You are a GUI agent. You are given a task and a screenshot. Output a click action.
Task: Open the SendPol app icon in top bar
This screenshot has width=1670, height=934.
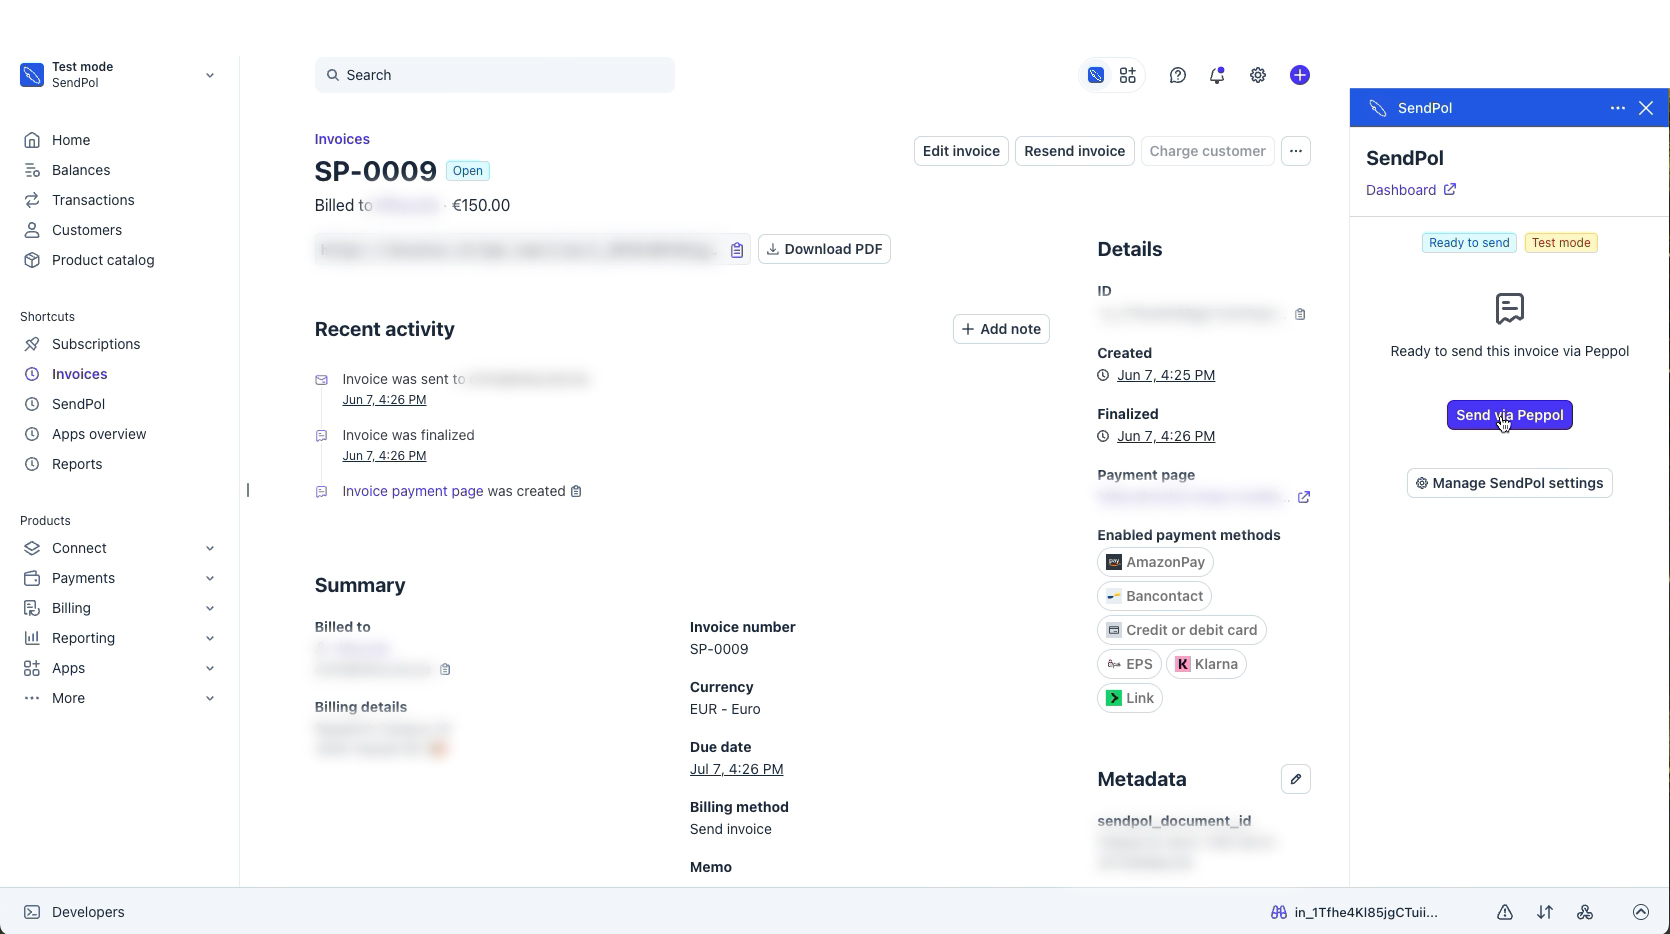(x=1096, y=75)
